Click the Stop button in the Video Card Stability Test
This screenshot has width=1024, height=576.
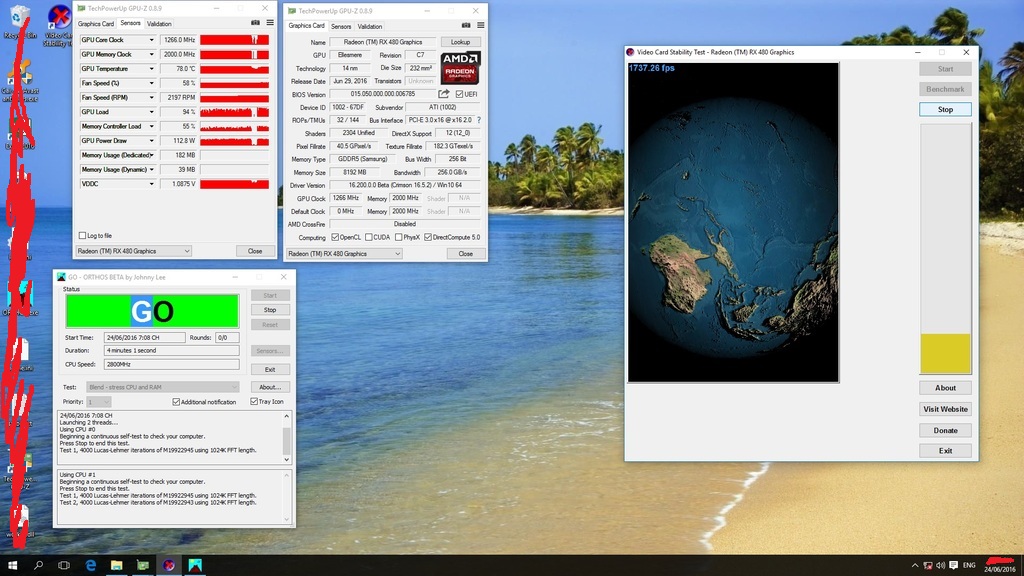pos(945,109)
